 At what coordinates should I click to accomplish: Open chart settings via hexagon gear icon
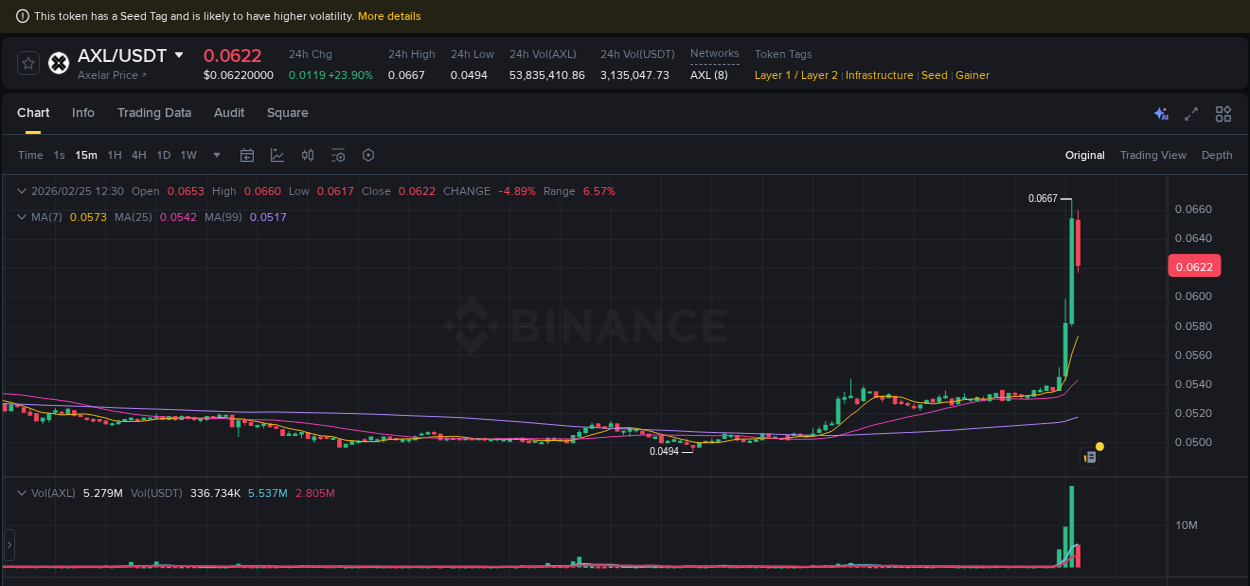pyautogui.click(x=368, y=155)
